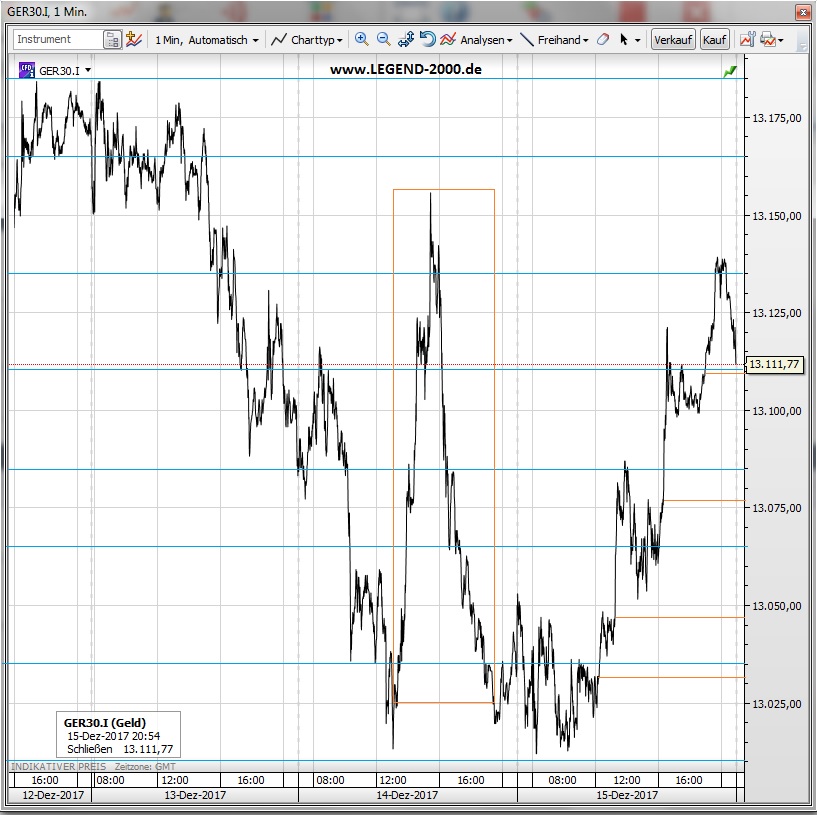Open the Analysen menu
817x815 pixels.
click(477, 40)
